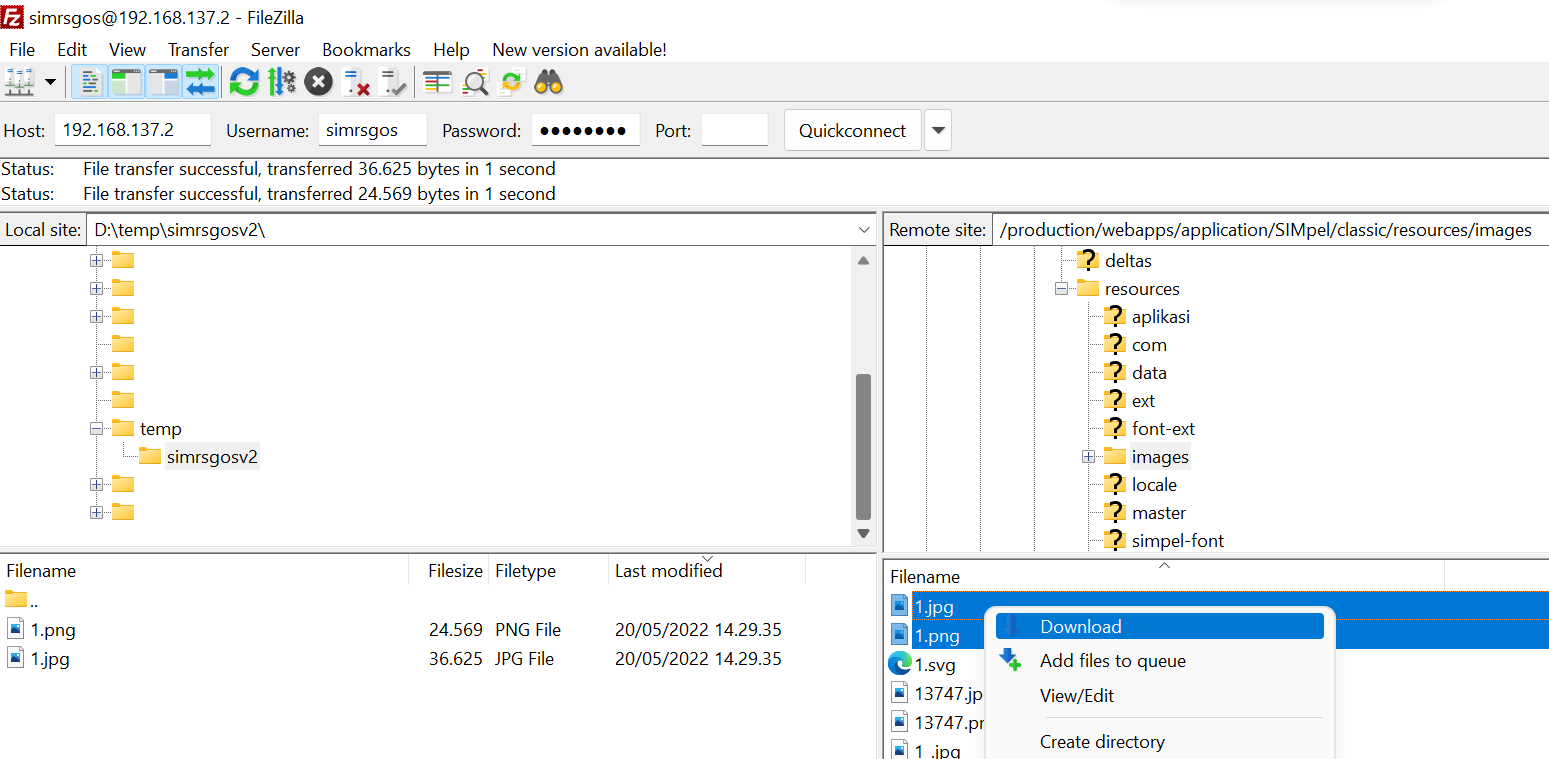Click the New version available! link
Screen dimensions: 1549x759
pyautogui.click(x=579, y=50)
